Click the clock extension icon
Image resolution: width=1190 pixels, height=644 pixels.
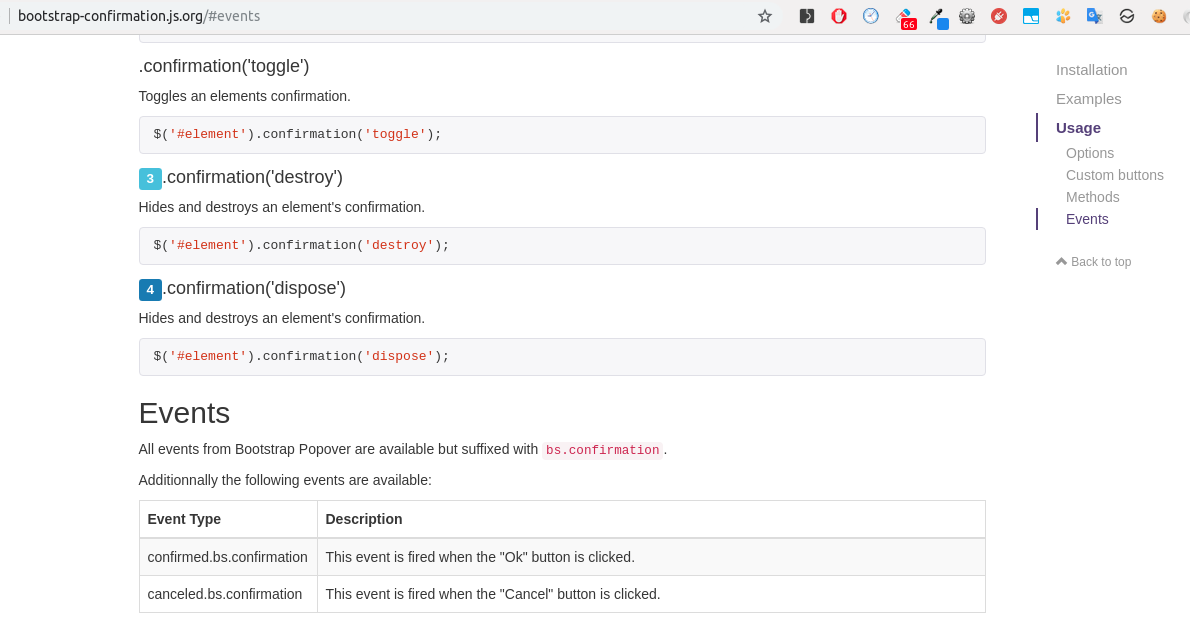tap(871, 15)
